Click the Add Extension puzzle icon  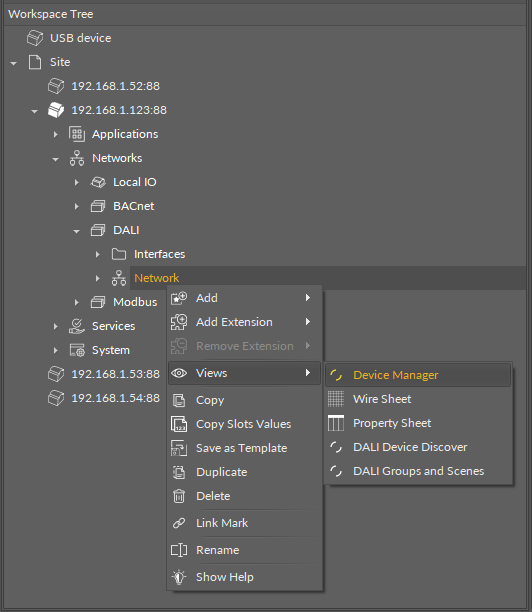pyautogui.click(x=179, y=322)
